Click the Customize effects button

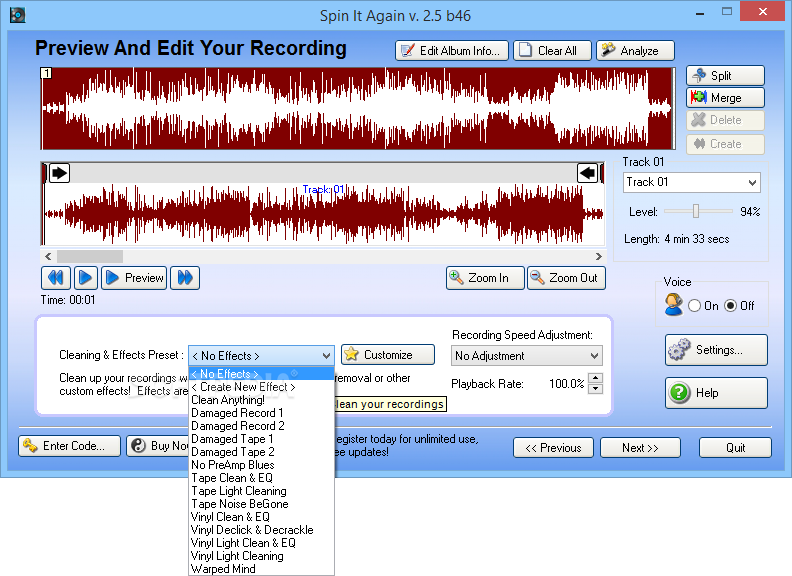pyautogui.click(x=388, y=355)
